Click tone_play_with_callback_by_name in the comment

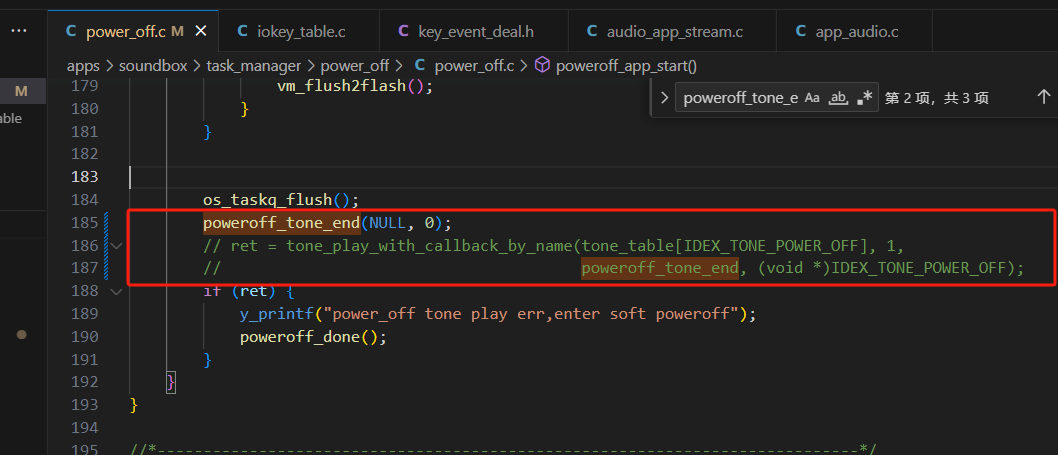429,245
